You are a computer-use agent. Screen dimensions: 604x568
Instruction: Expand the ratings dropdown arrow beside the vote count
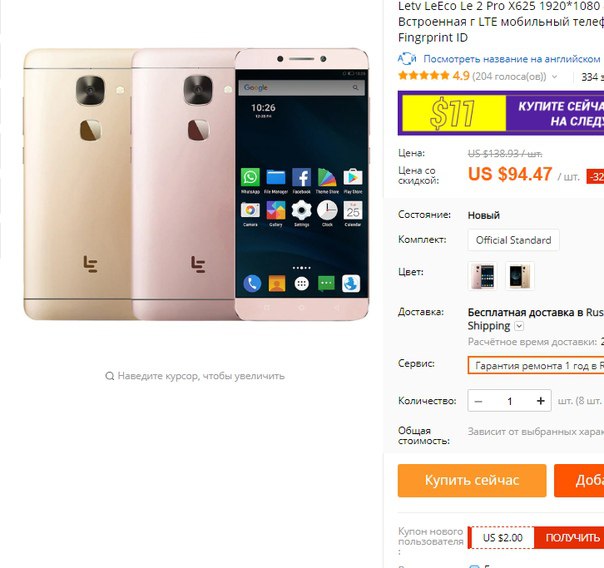click(x=554, y=77)
